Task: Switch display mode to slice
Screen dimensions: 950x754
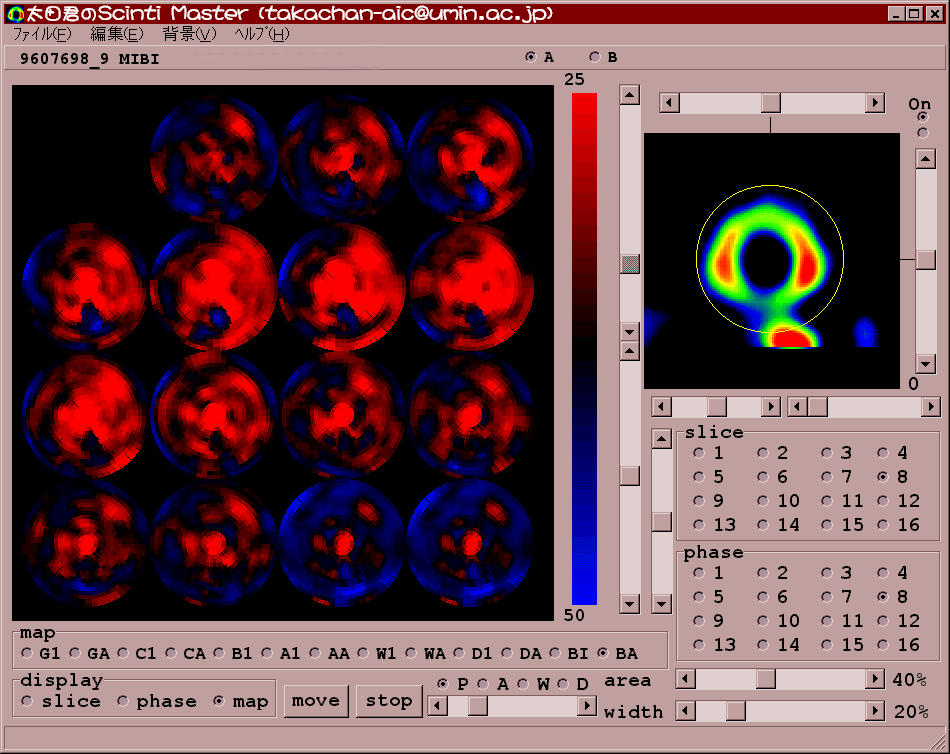Action: [27, 701]
